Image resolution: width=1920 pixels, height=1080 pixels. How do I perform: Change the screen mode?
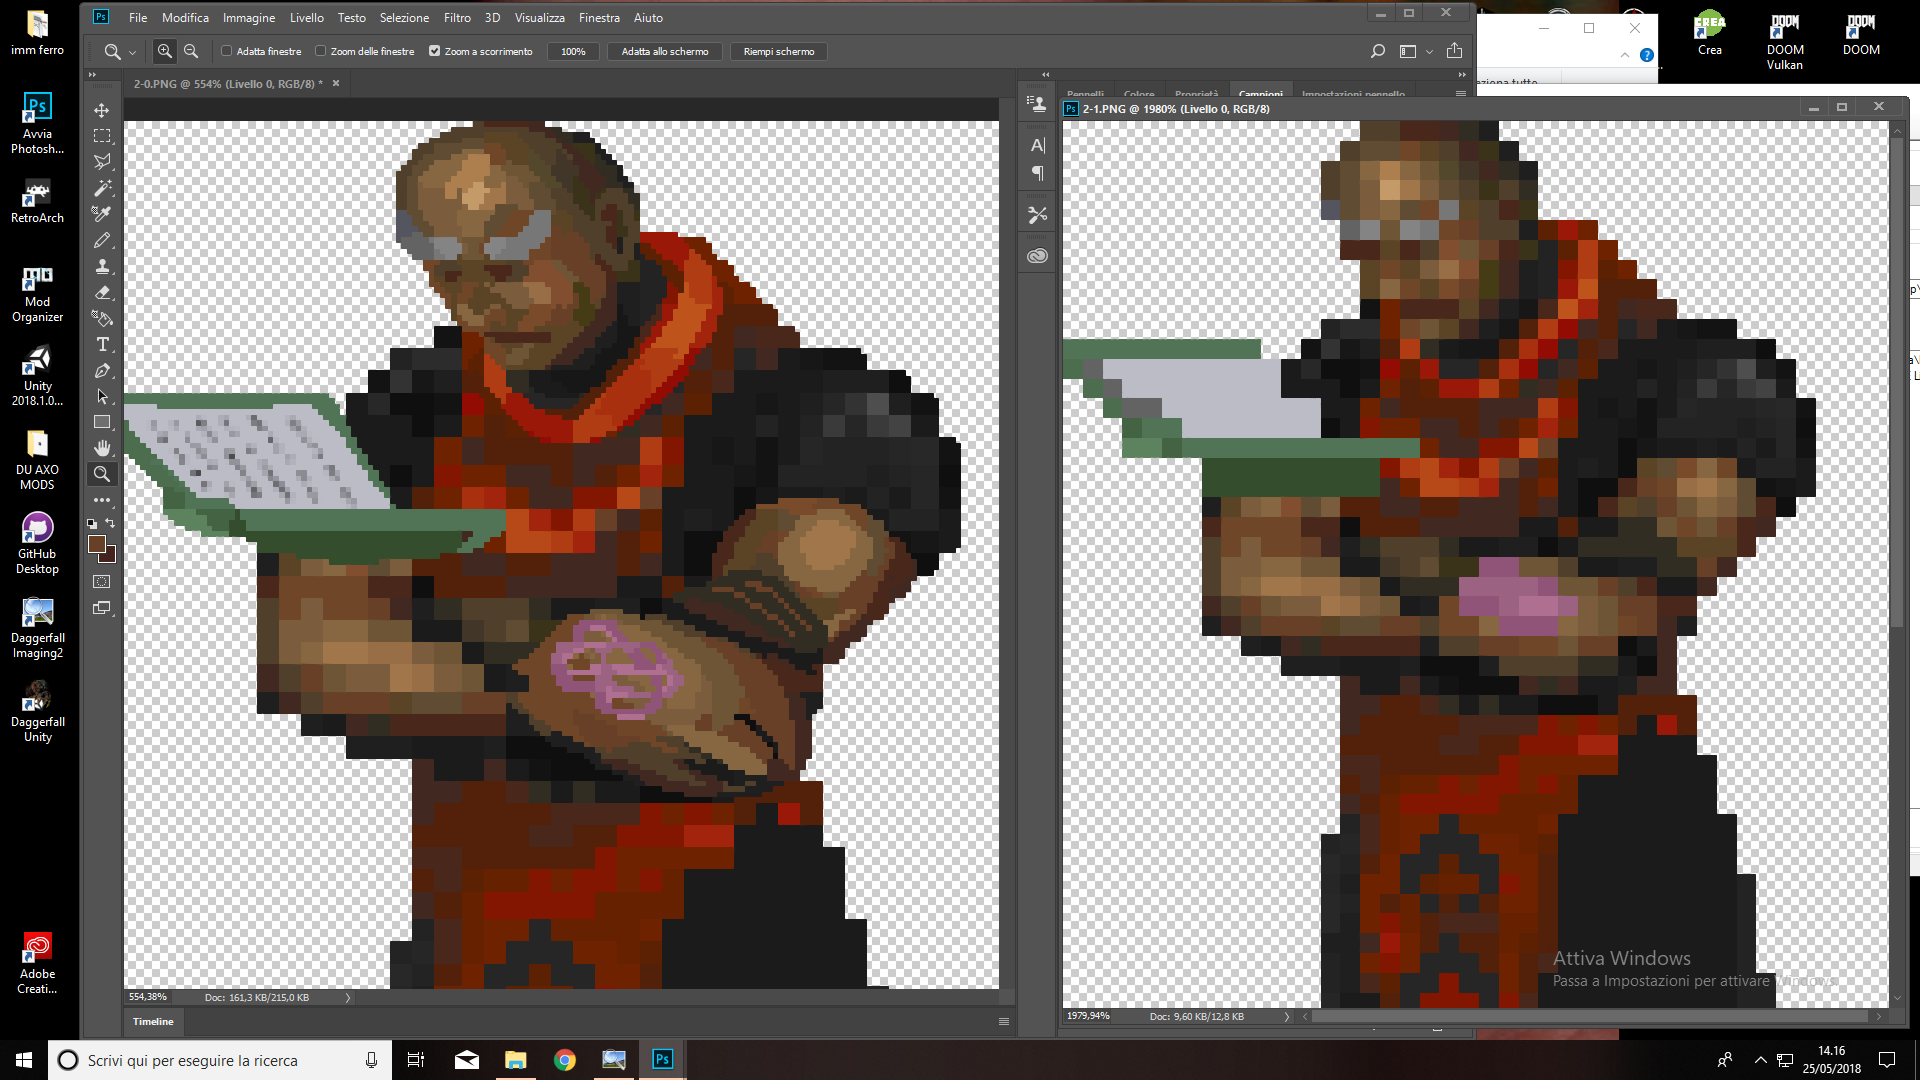pyautogui.click(x=102, y=608)
